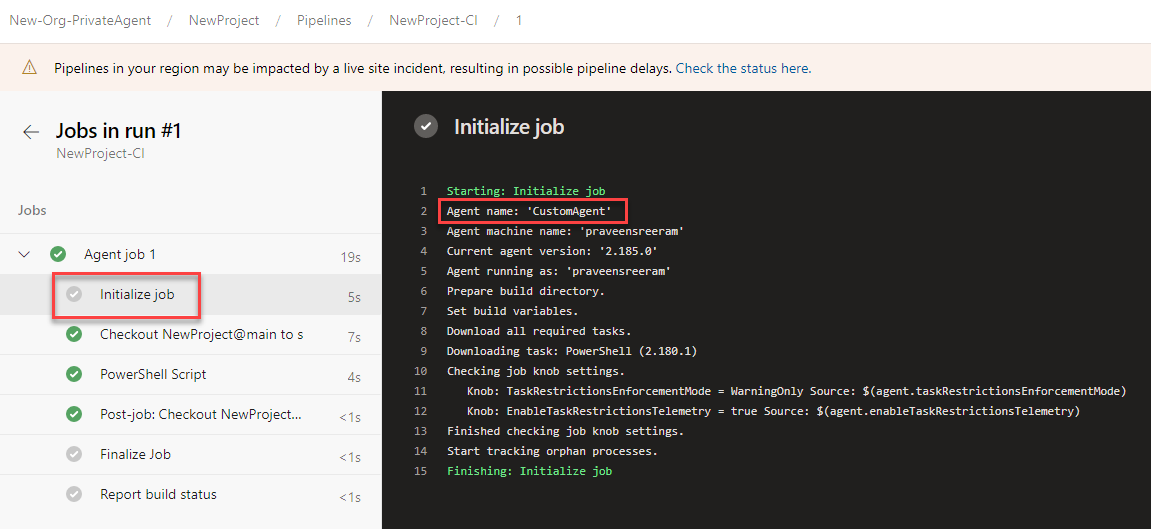Click the back arrow beside Jobs in run #1
Screen dimensions: 1151x529
click(31, 132)
